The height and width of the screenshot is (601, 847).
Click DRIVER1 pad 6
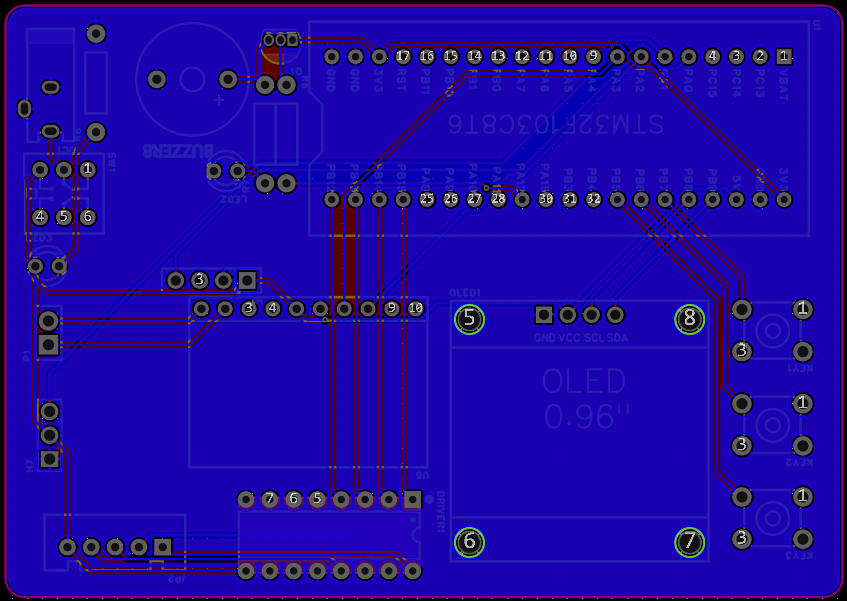(x=293, y=499)
